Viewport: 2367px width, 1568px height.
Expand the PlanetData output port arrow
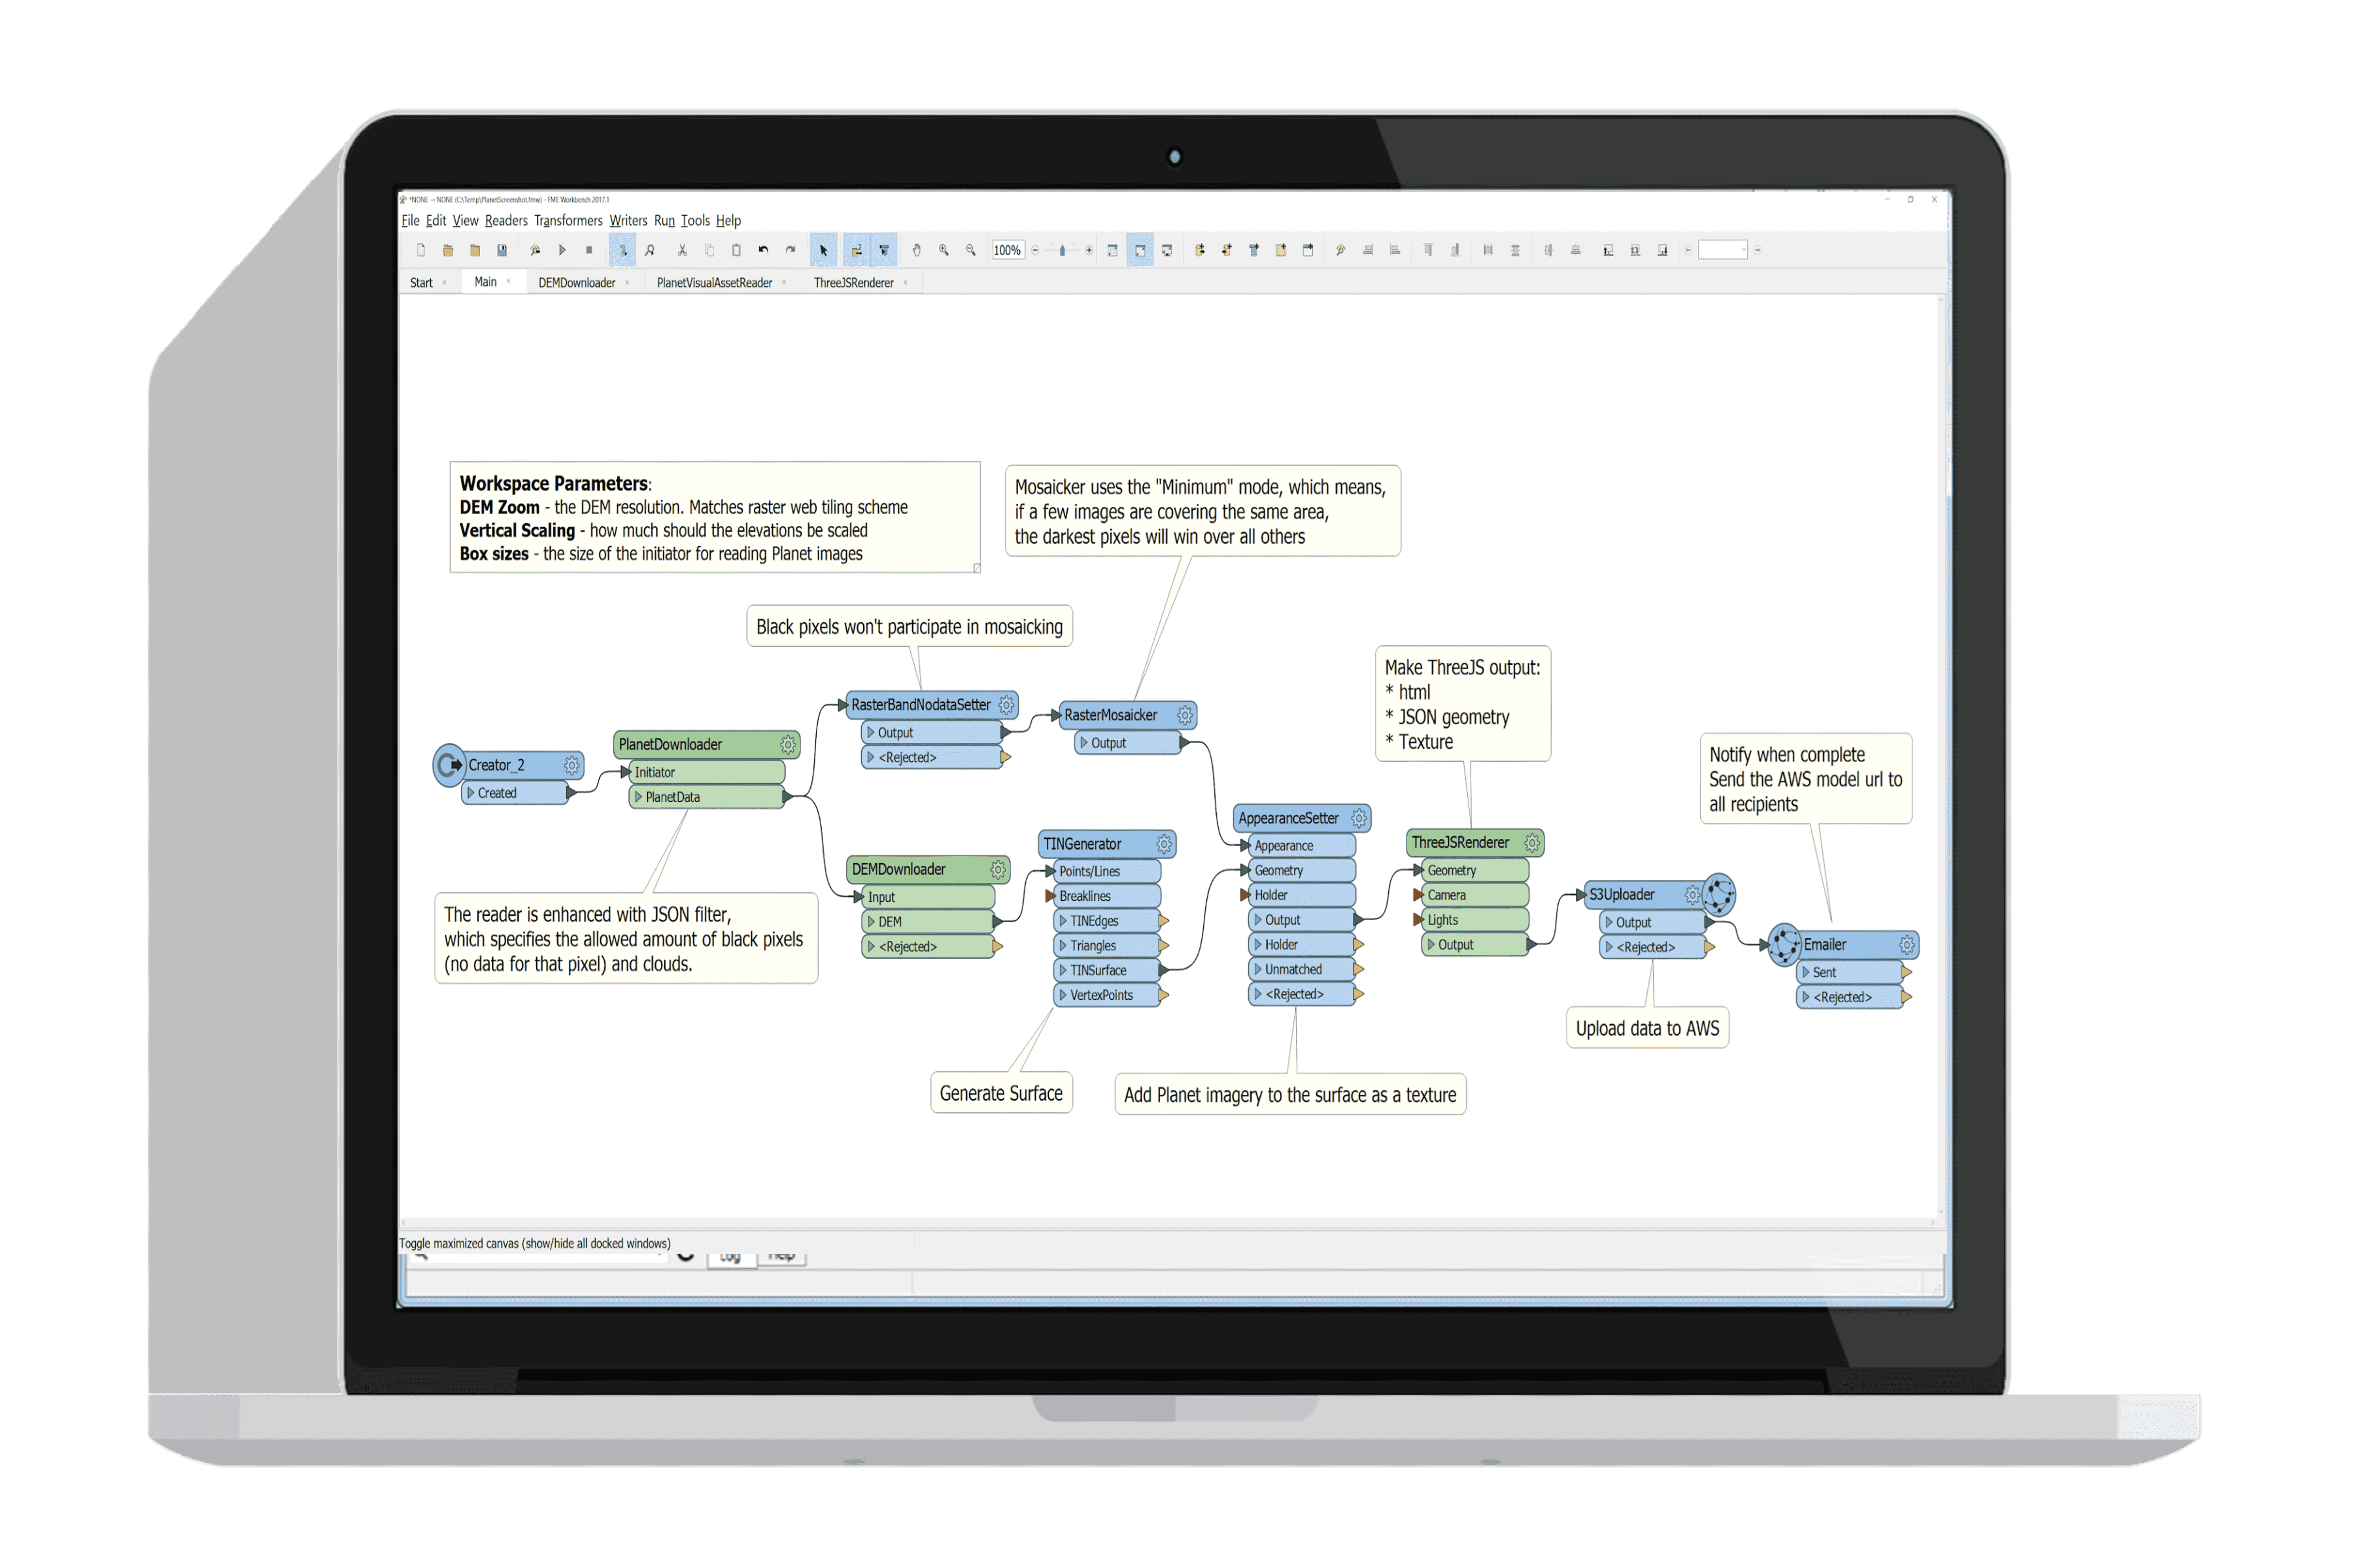638,797
